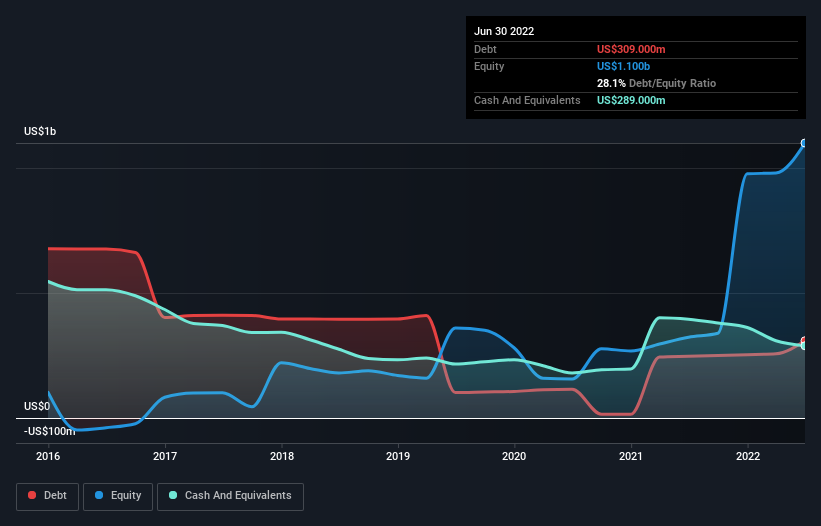Click the US$0 y-axis label
821x526 pixels.
37,407
